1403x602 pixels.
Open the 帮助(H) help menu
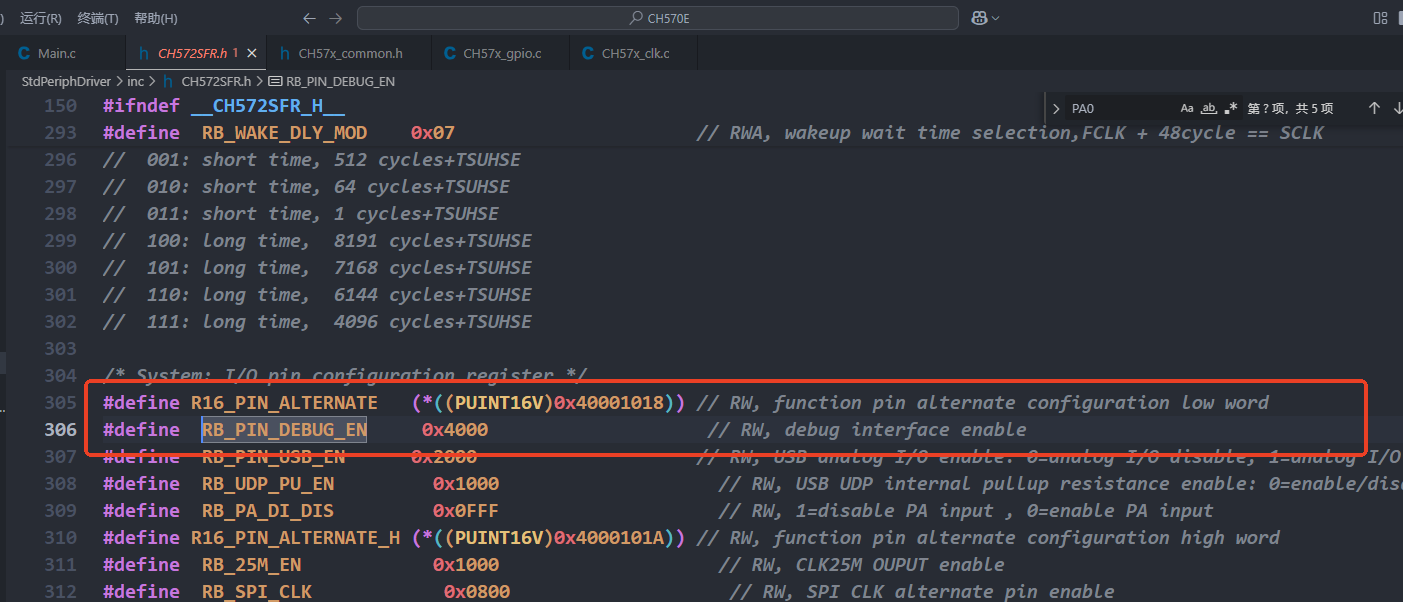(x=155, y=18)
